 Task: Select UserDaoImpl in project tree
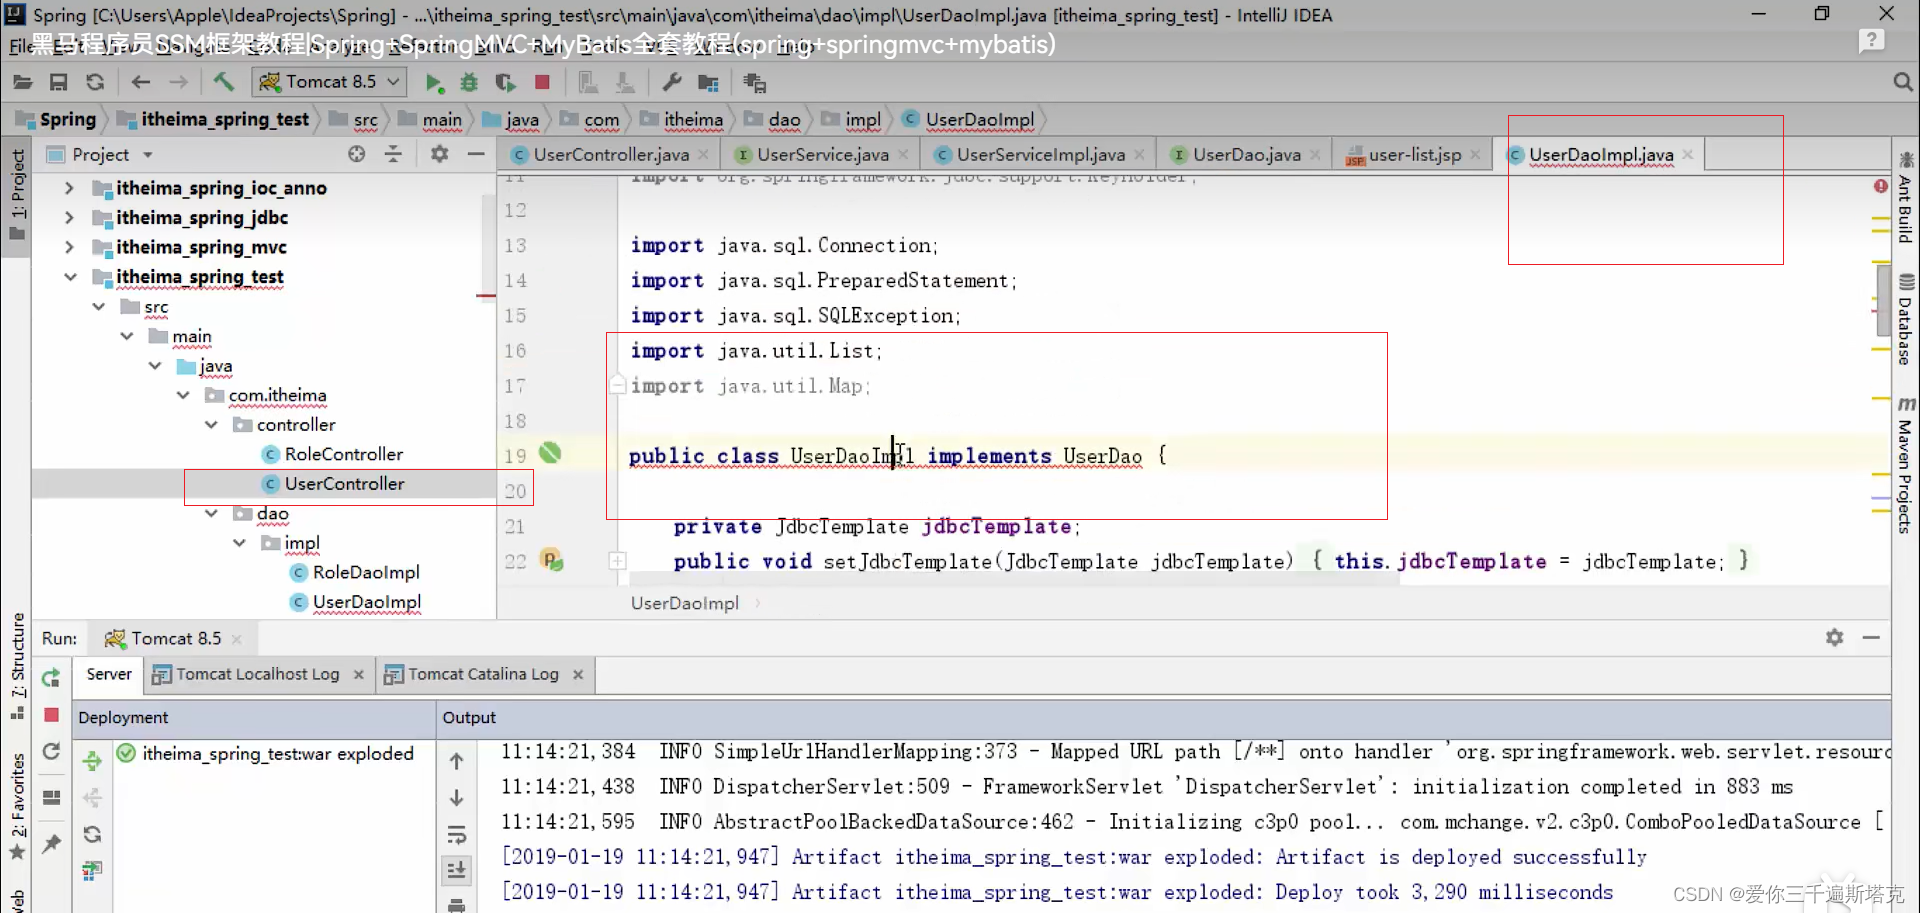[366, 602]
